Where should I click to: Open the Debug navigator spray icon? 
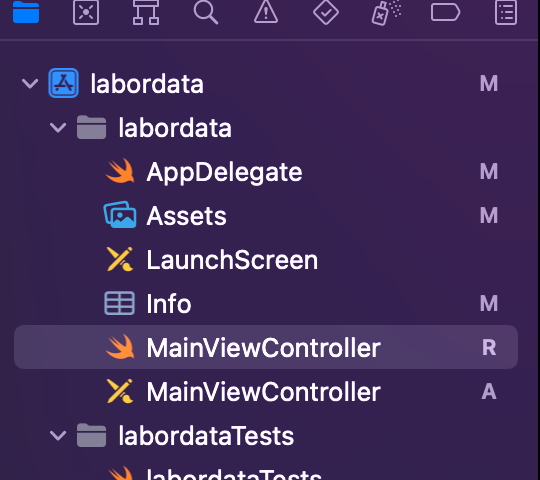pyautogui.click(x=386, y=13)
